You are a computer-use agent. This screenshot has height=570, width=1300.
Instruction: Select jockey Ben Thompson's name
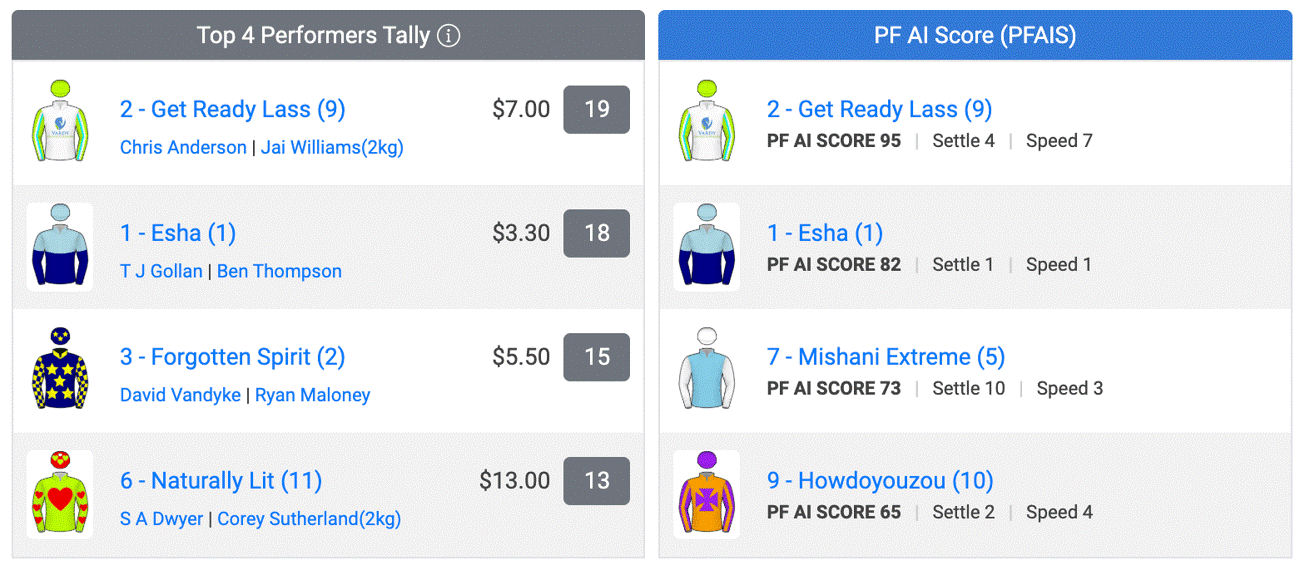point(279,271)
